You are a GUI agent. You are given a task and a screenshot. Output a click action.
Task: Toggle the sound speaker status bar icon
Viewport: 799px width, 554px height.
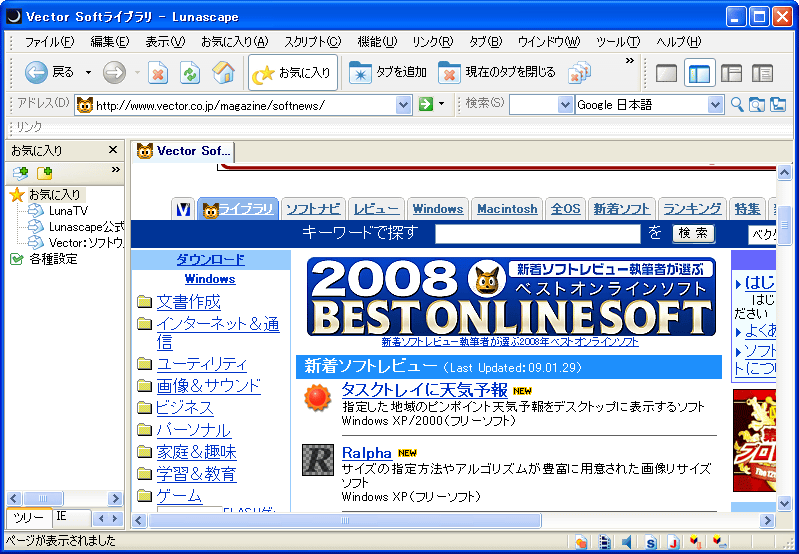click(627, 541)
